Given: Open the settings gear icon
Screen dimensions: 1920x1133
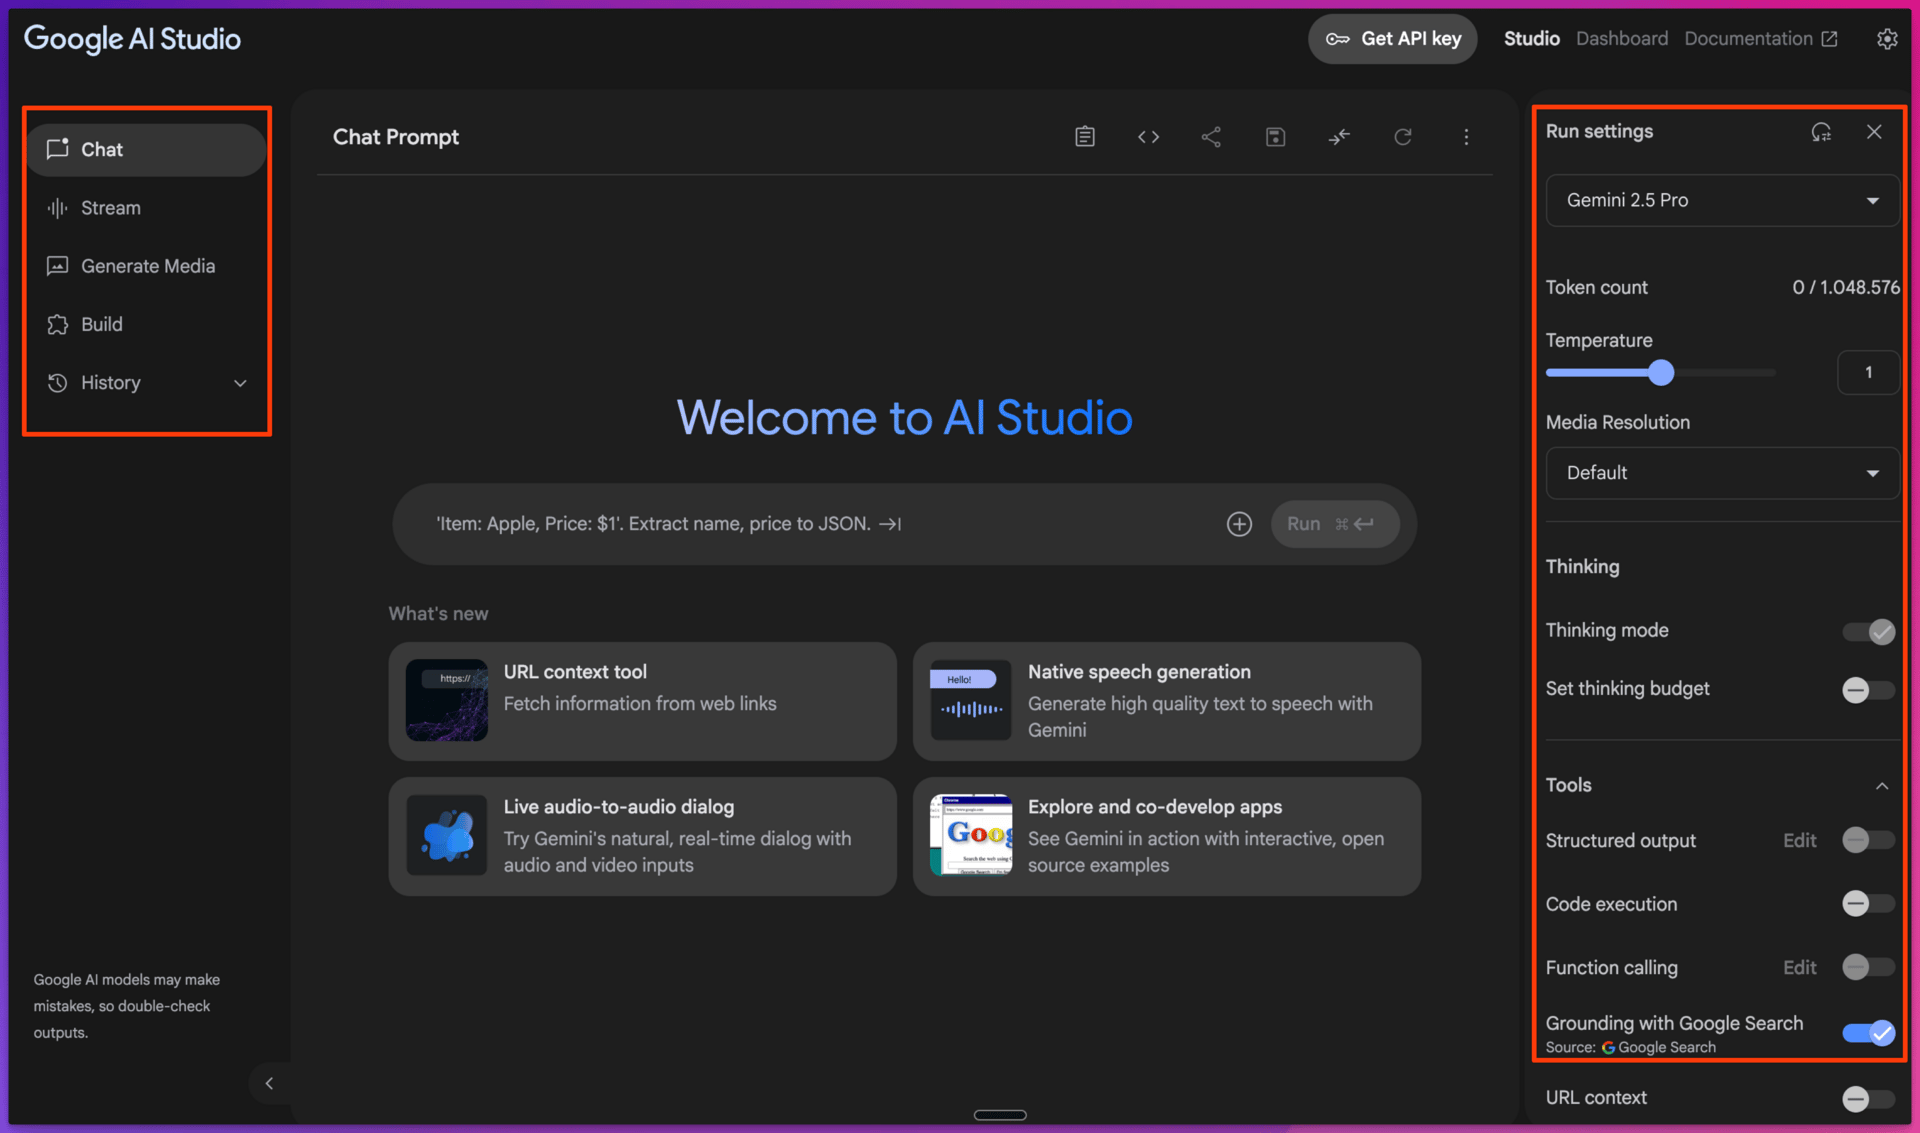Looking at the screenshot, I should coord(1887,39).
